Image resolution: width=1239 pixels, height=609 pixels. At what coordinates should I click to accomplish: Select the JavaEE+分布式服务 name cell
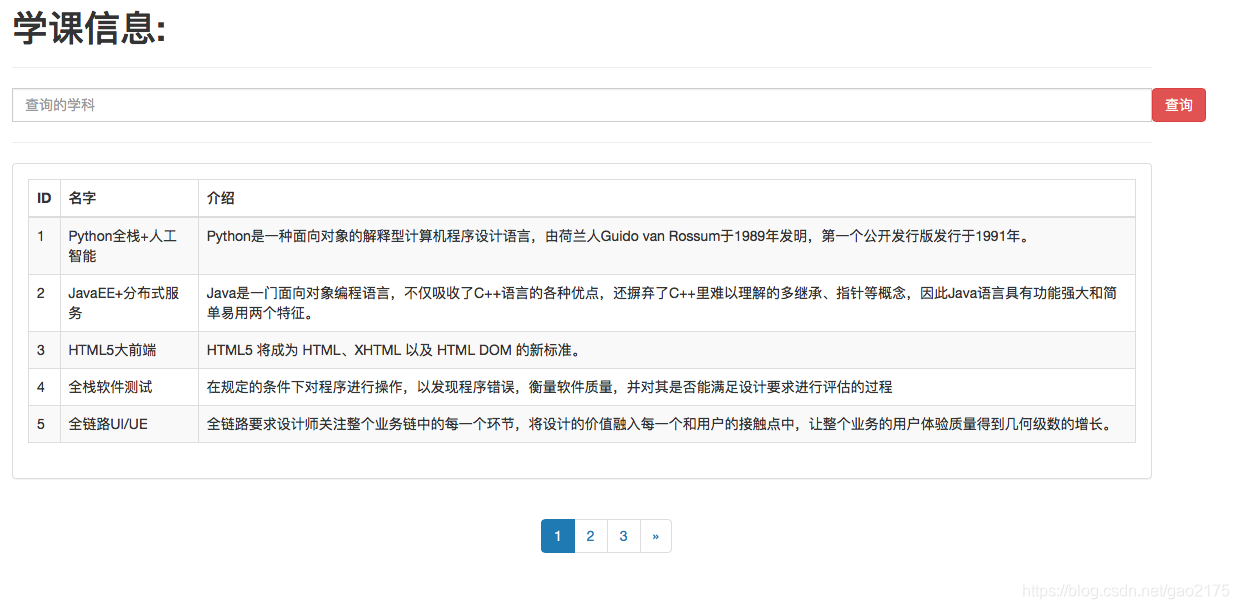point(129,303)
